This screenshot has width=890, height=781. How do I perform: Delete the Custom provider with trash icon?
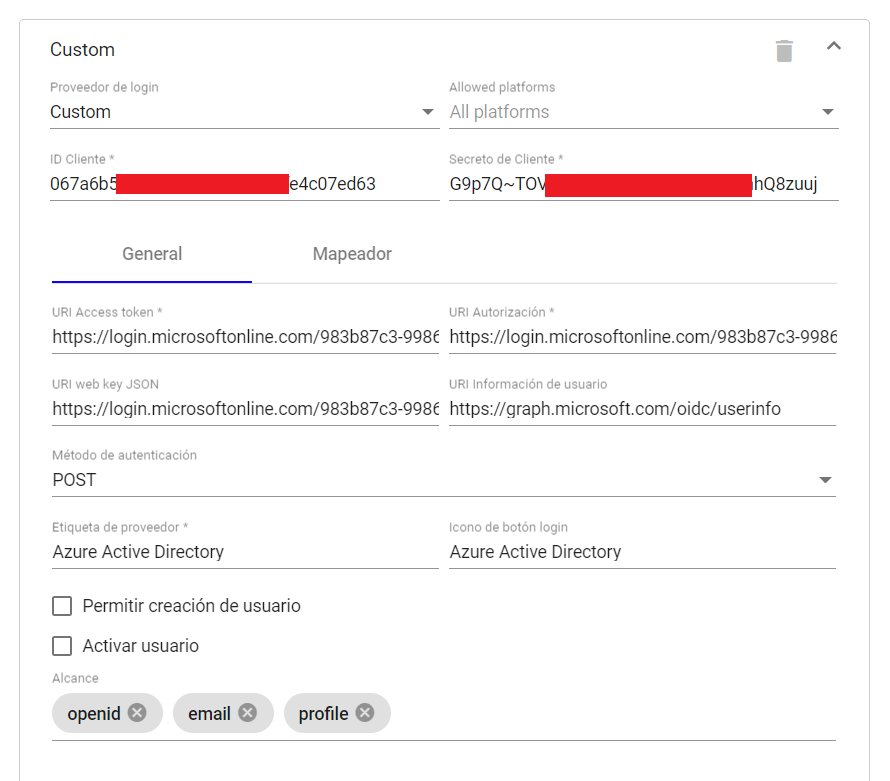(x=784, y=51)
